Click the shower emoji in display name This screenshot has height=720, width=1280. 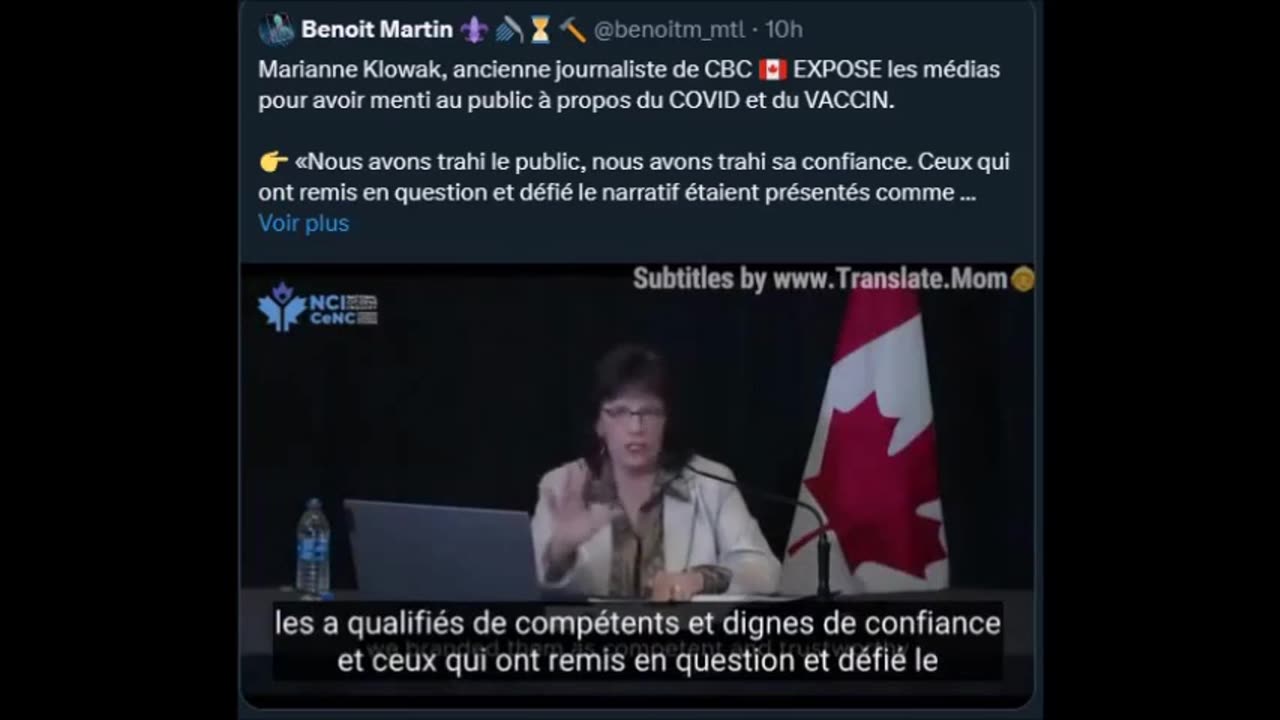click(x=508, y=30)
